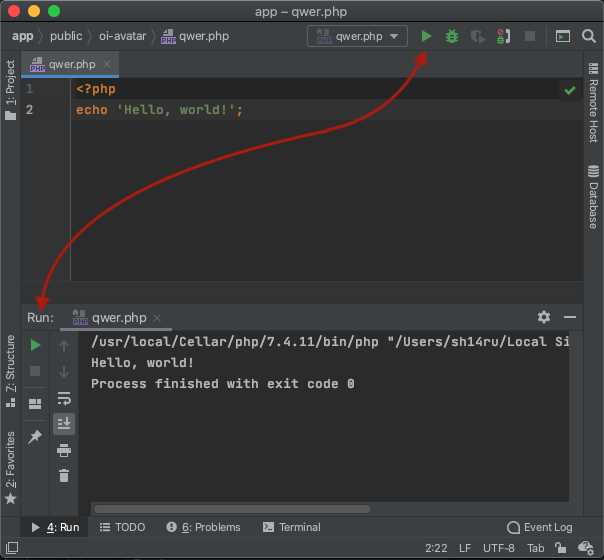Click the app breadcrumb

(x=22, y=36)
